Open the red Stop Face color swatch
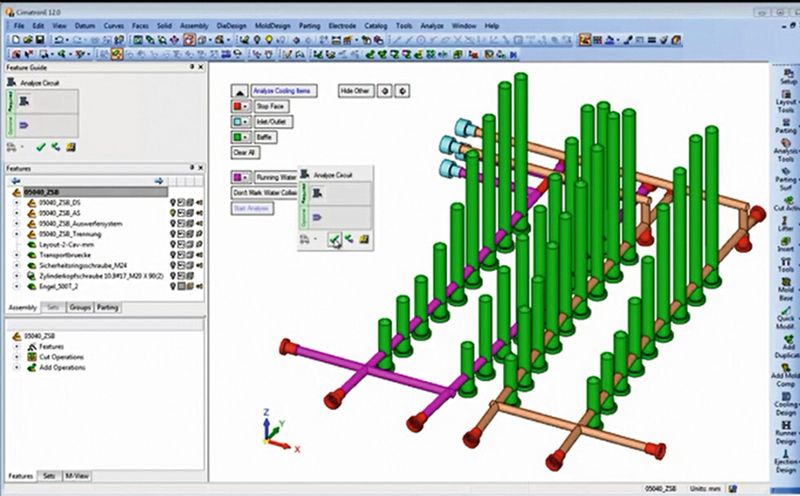This screenshot has width=800, height=496. tap(241, 106)
